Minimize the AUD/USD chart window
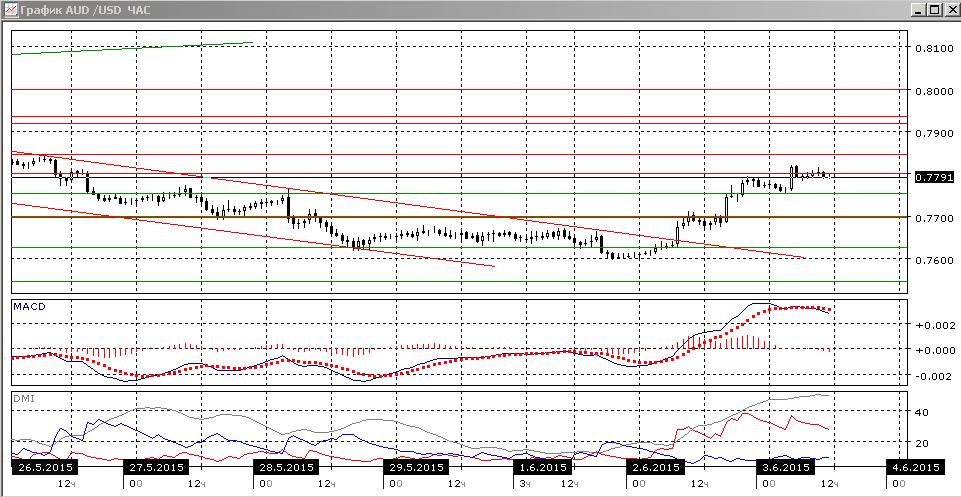This screenshot has width=961, height=497. (917, 10)
